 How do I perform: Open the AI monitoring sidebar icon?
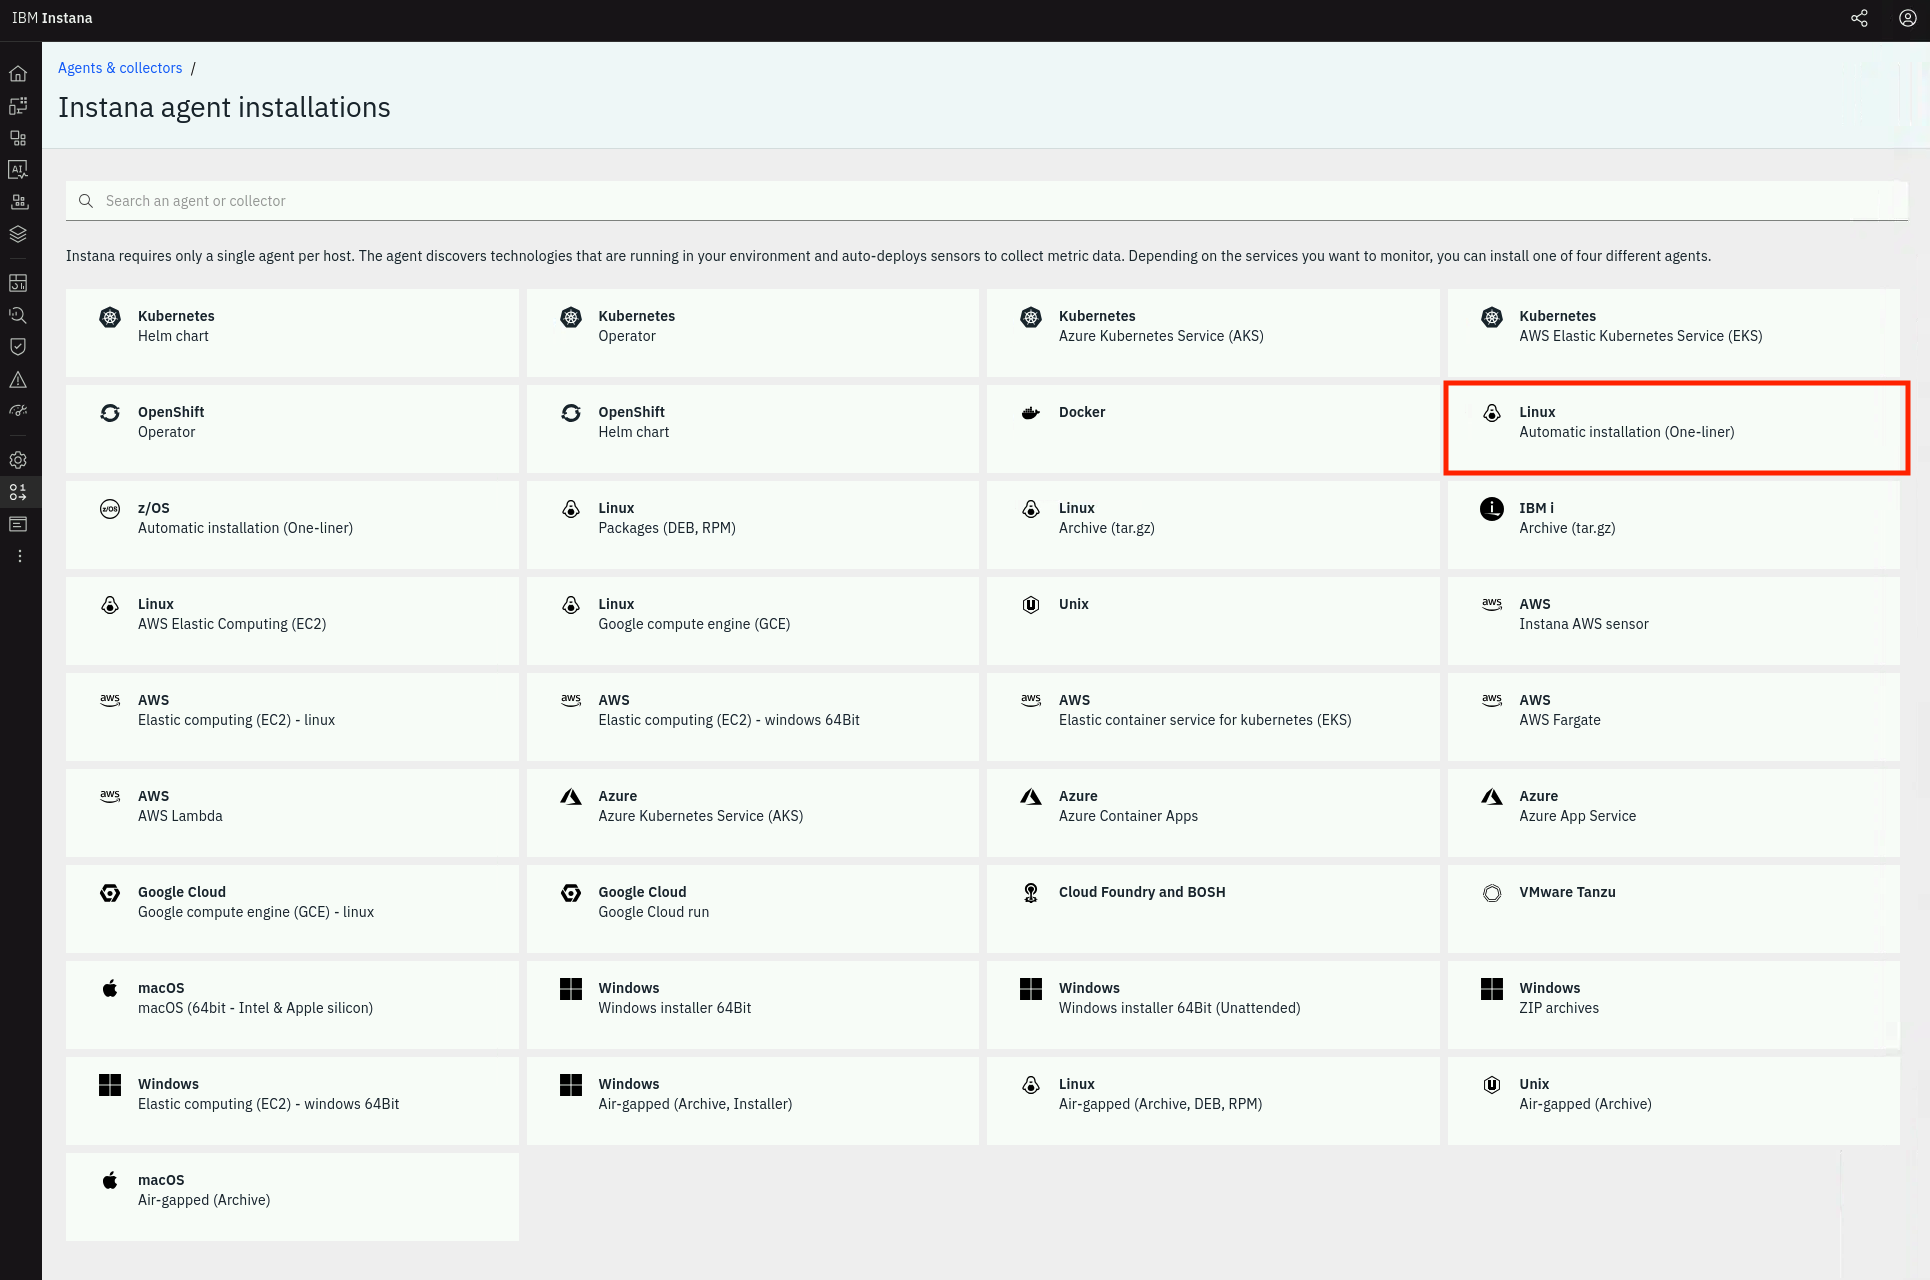pyautogui.click(x=18, y=170)
